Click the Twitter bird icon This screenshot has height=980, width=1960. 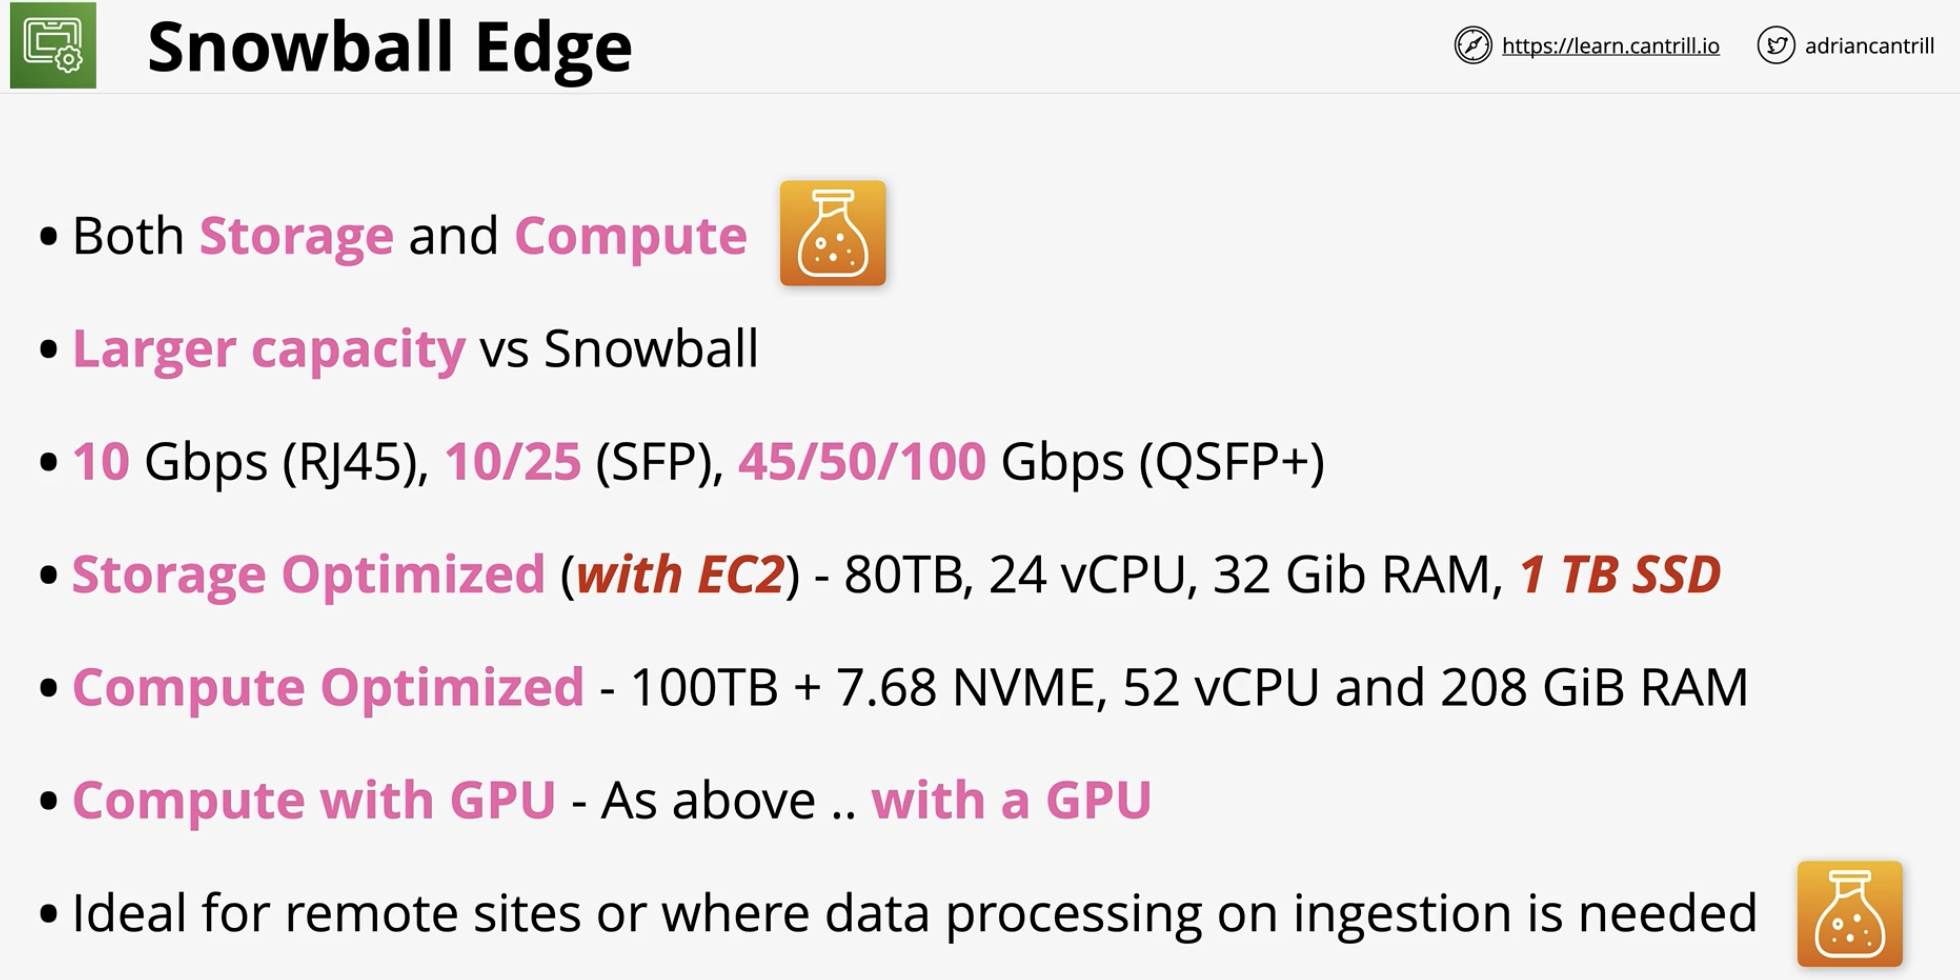1776,46
